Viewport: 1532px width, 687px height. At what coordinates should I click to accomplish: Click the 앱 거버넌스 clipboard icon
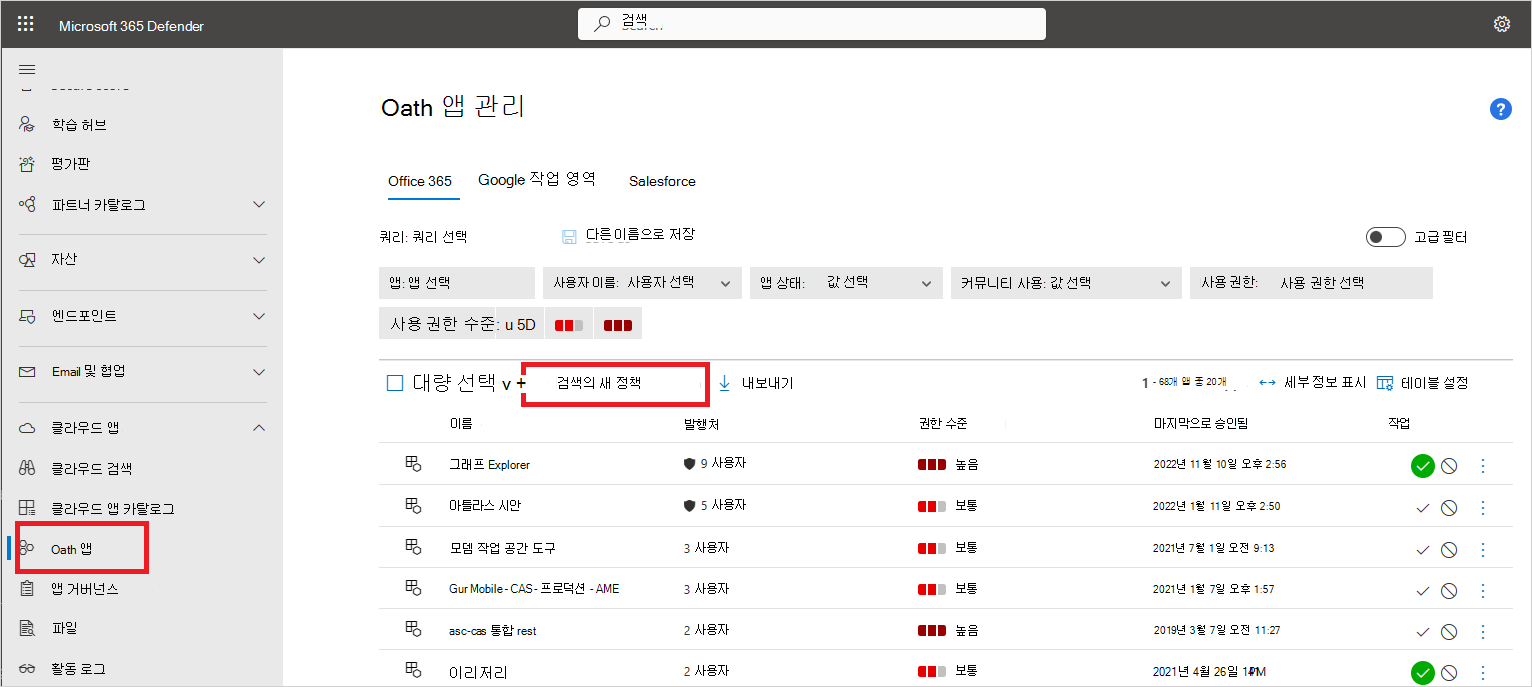[x=27, y=589]
